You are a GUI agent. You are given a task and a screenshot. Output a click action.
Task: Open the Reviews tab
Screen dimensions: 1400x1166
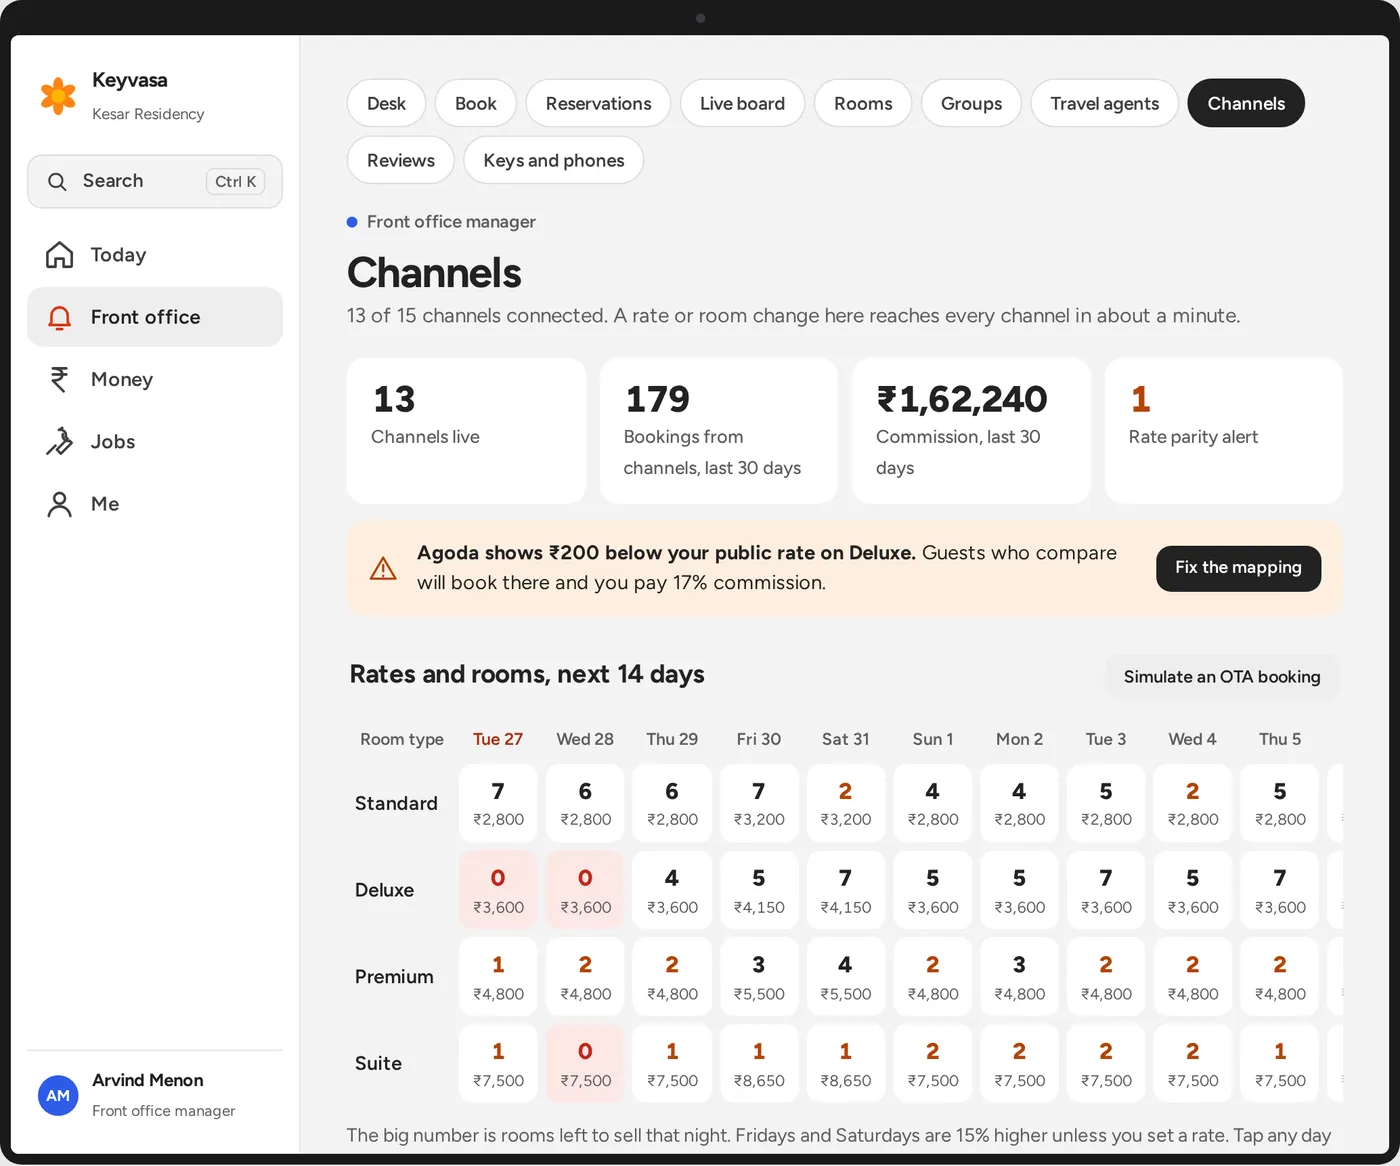(x=401, y=160)
